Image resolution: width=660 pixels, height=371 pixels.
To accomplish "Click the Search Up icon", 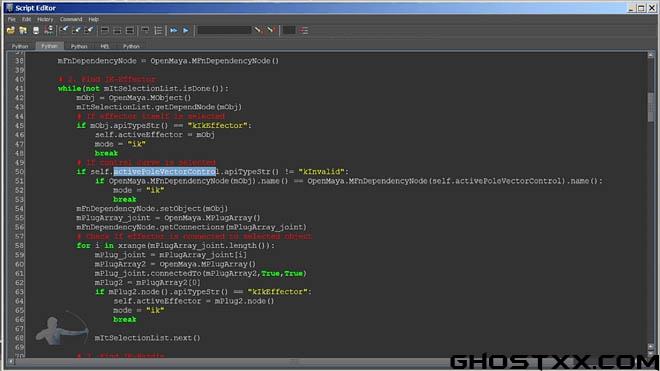I will pos(270,30).
